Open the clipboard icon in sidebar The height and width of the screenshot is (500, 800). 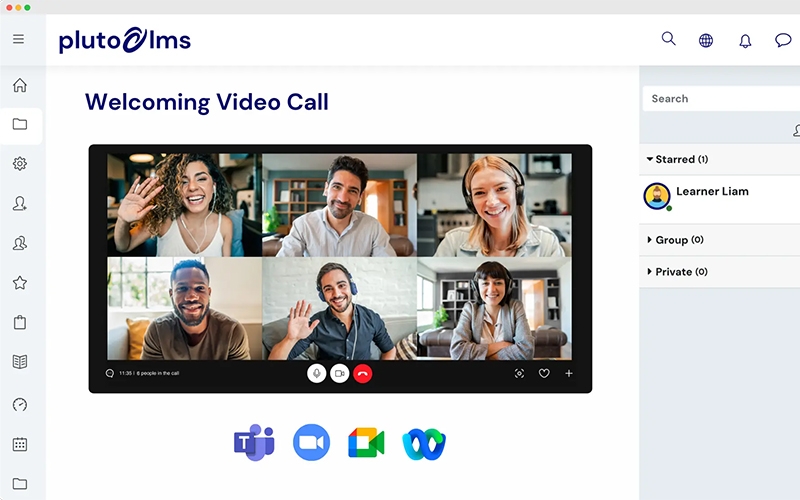(20, 322)
